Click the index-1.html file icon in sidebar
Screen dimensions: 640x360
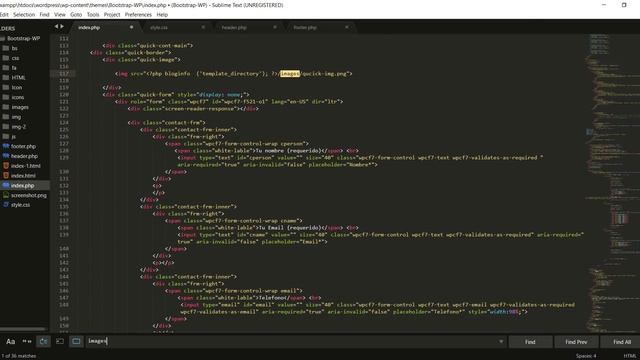click(6, 166)
